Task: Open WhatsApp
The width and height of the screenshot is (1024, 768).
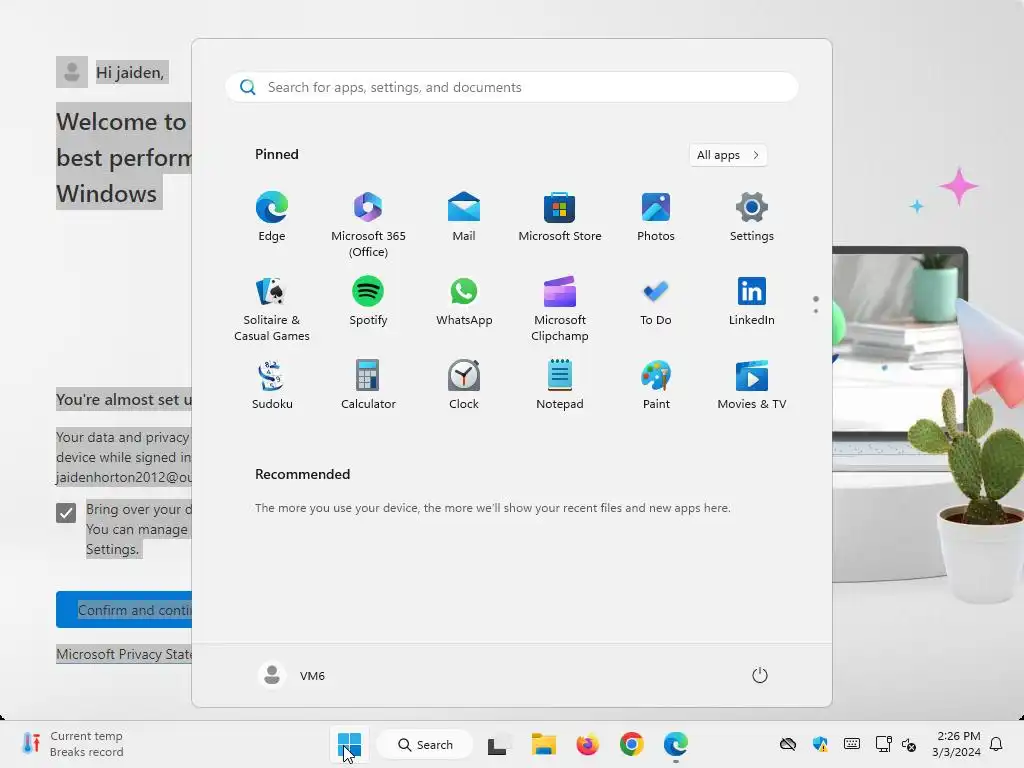Action: tap(464, 302)
